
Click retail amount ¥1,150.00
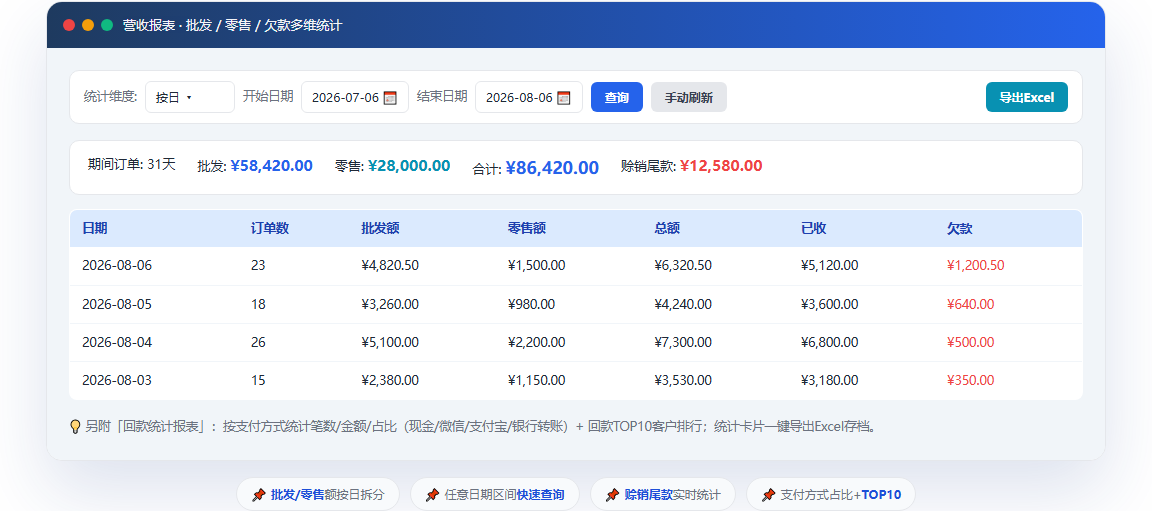tap(536, 380)
